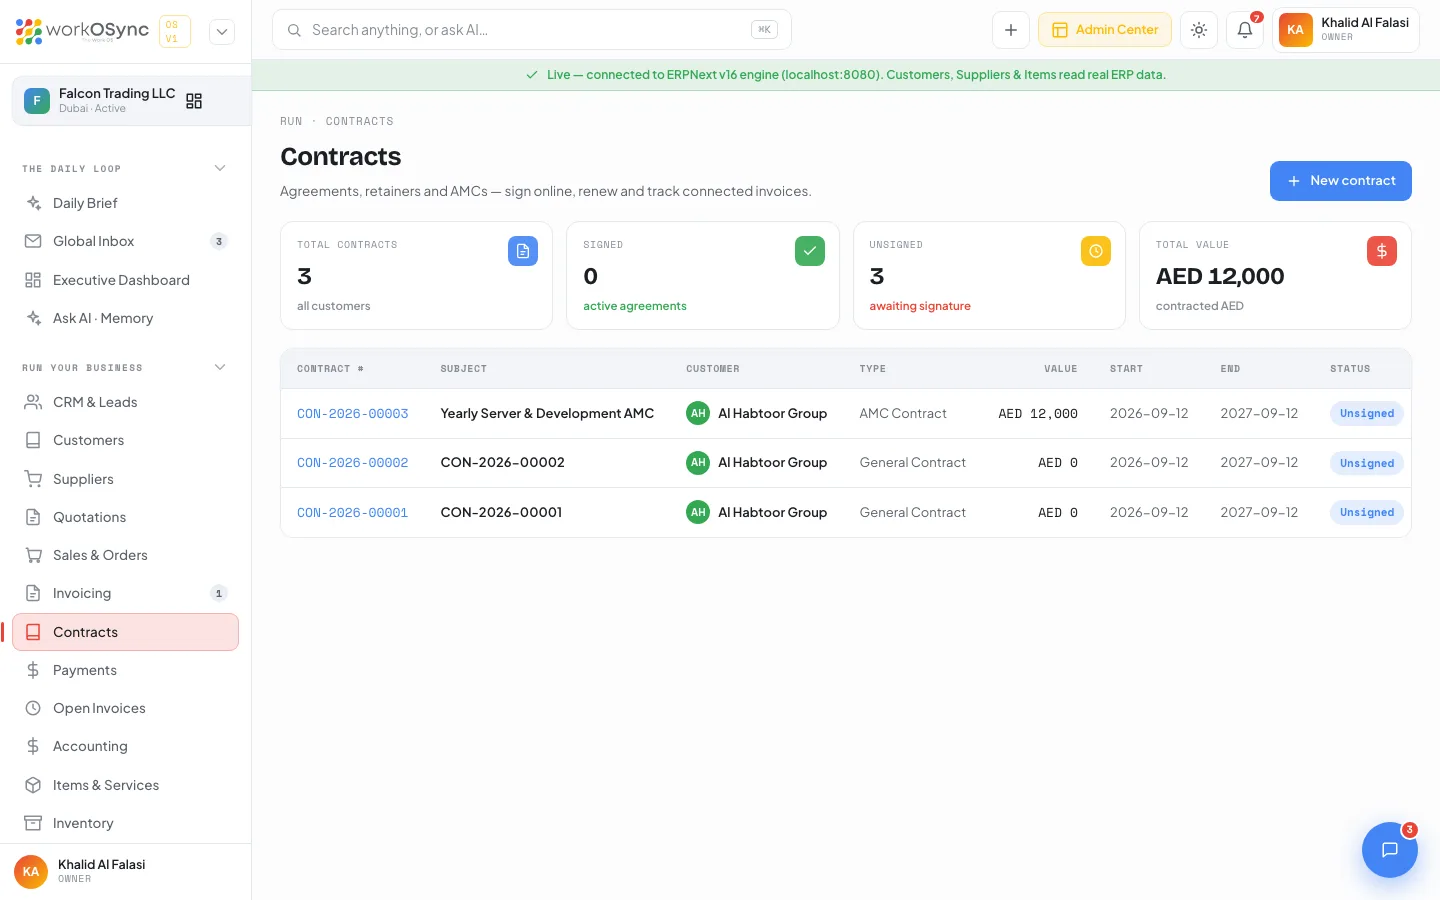
Task: Click the Unsigned status badge for CON-2026-00003
Action: click(1367, 414)
